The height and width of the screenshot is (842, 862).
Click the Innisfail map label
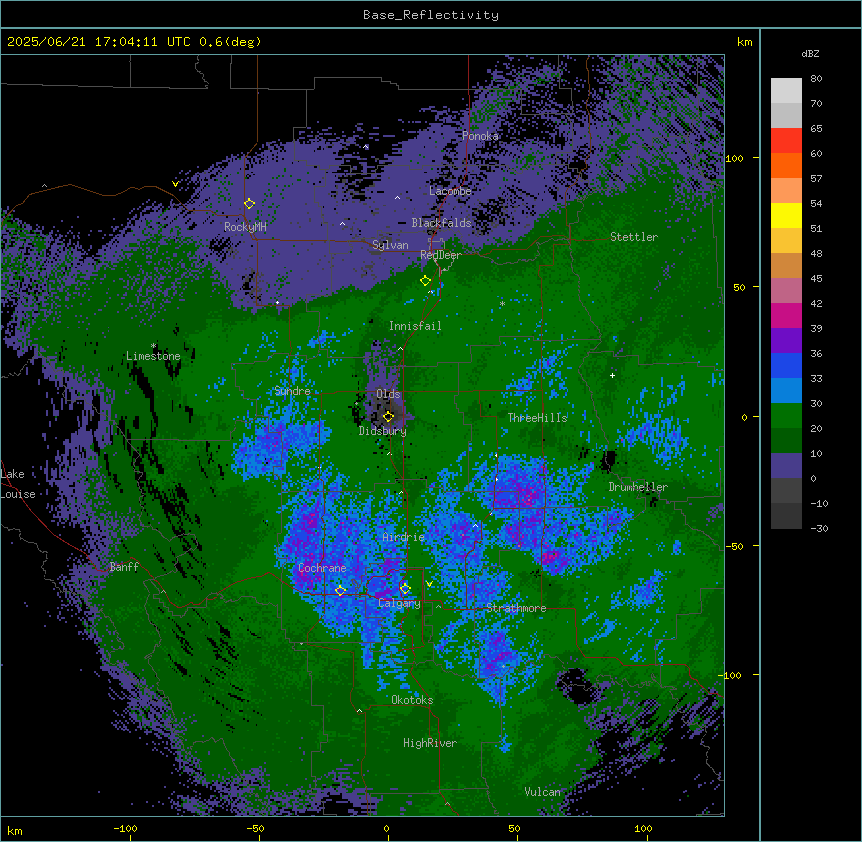[415, 326]
